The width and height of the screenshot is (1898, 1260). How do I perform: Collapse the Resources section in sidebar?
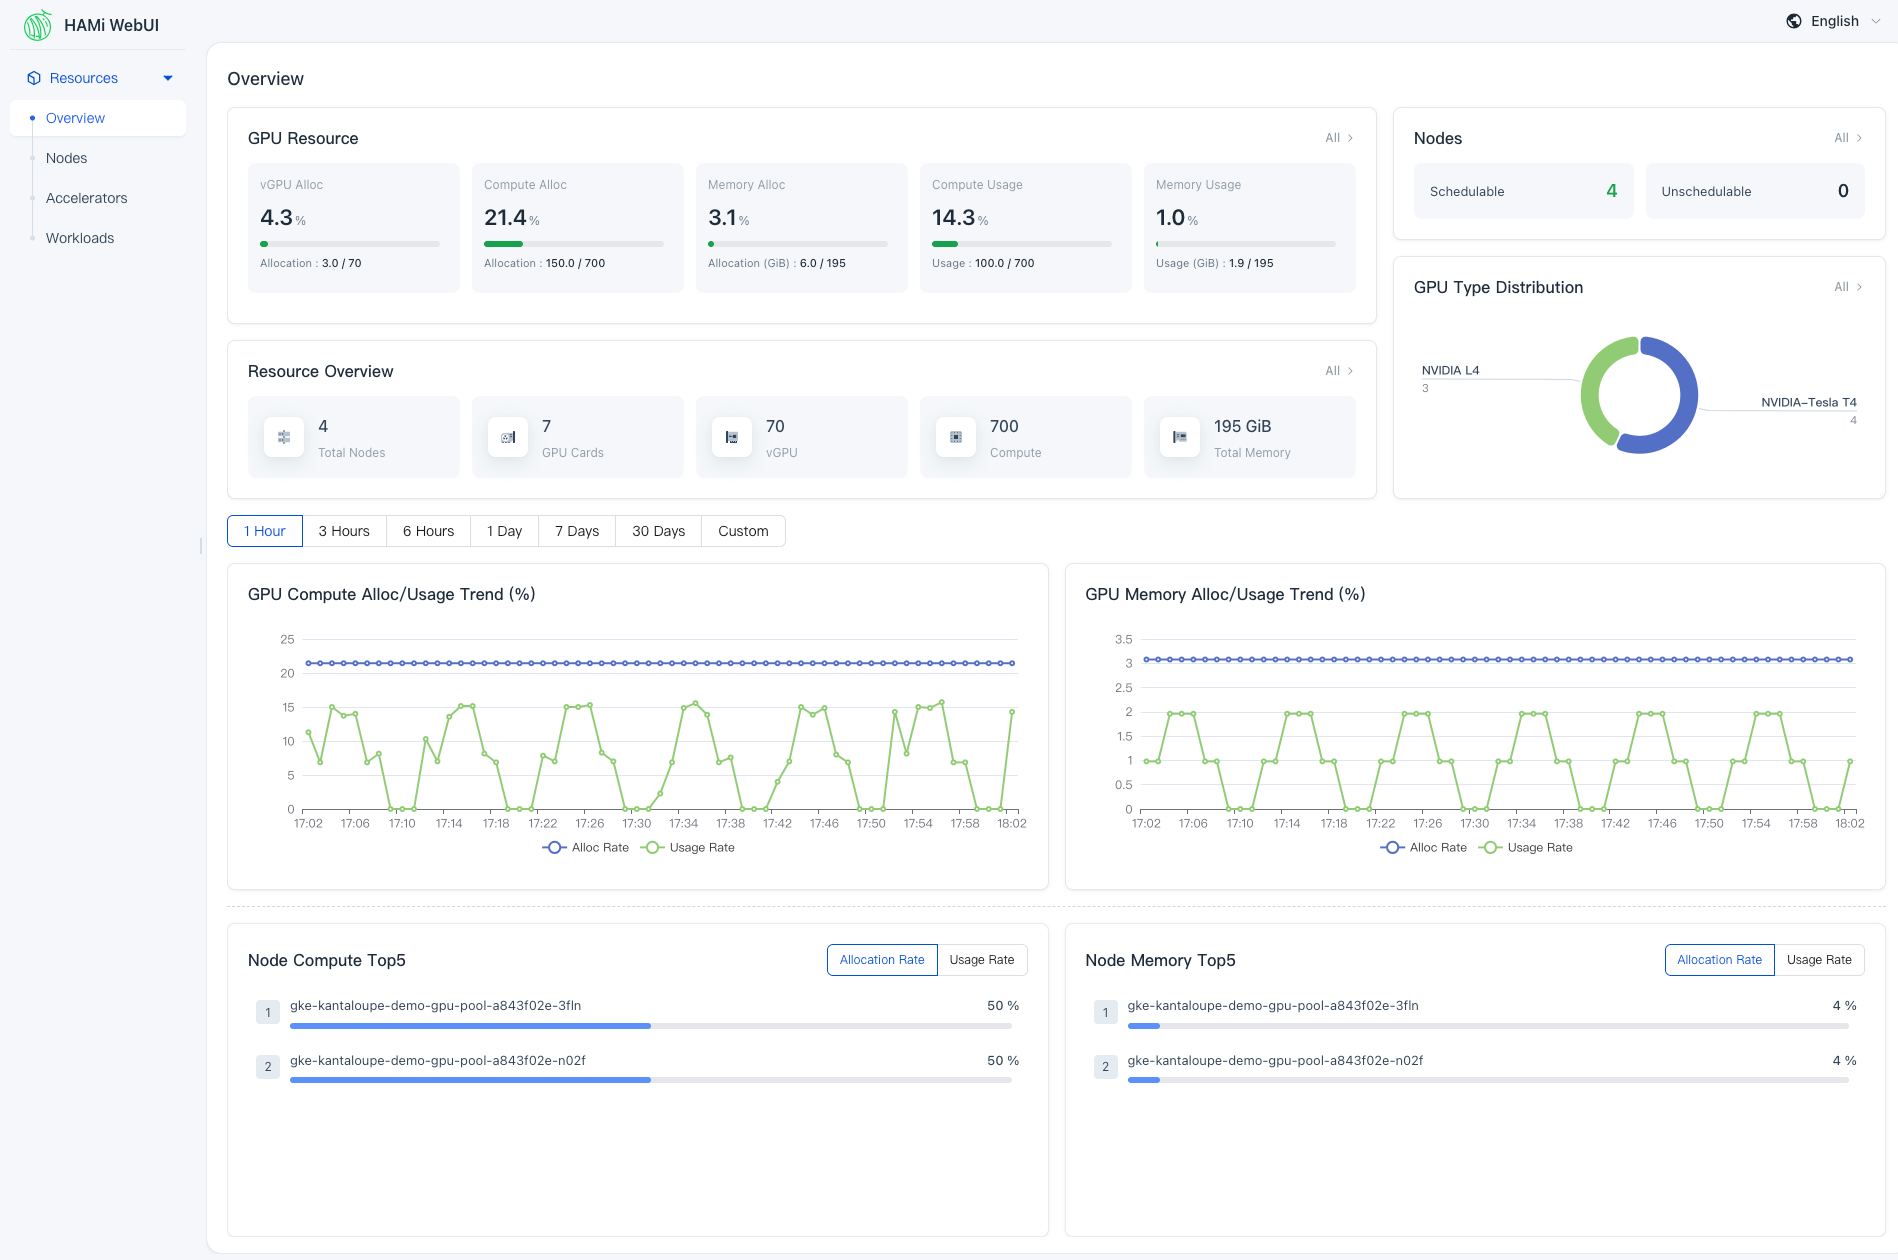(x=167, y=77)
